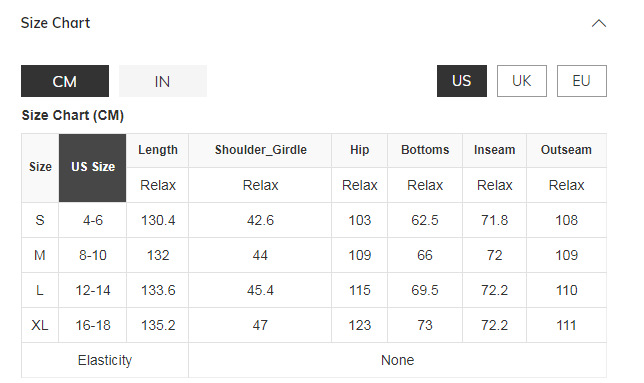
Task: Select the M size row label
Action: [40, 255]
